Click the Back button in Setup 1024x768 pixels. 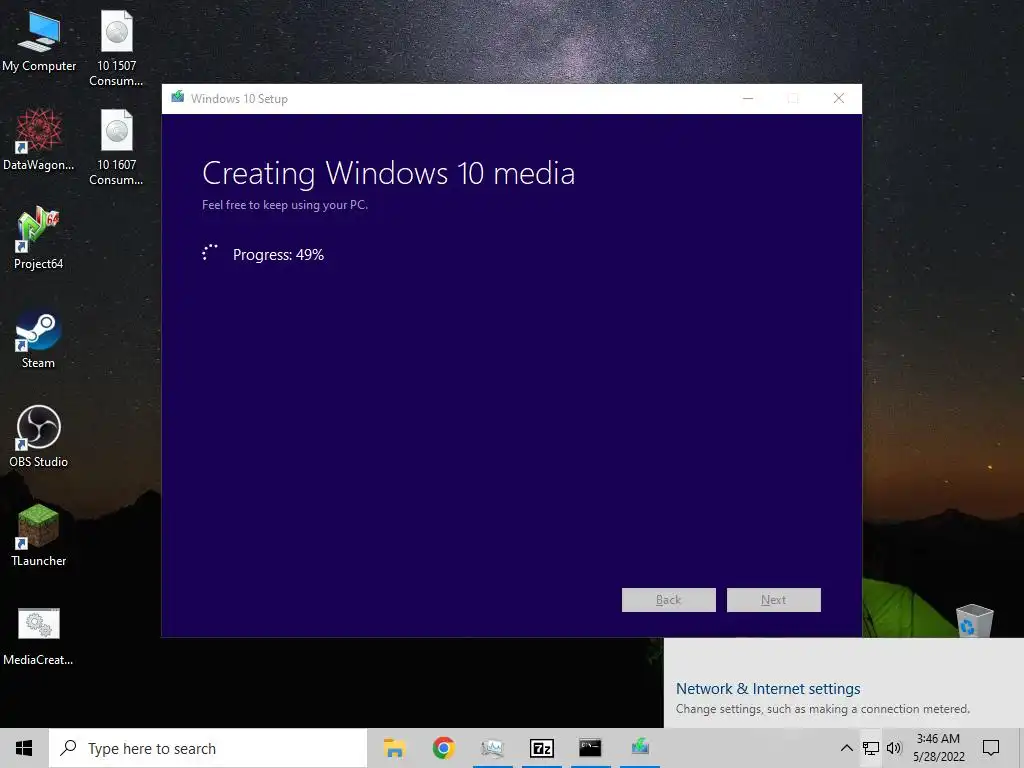(669, 600)
